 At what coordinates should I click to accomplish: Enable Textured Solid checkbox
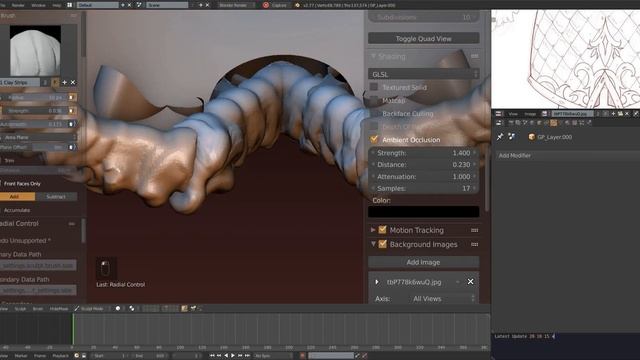pyautogui.click(x=374, y=87)
